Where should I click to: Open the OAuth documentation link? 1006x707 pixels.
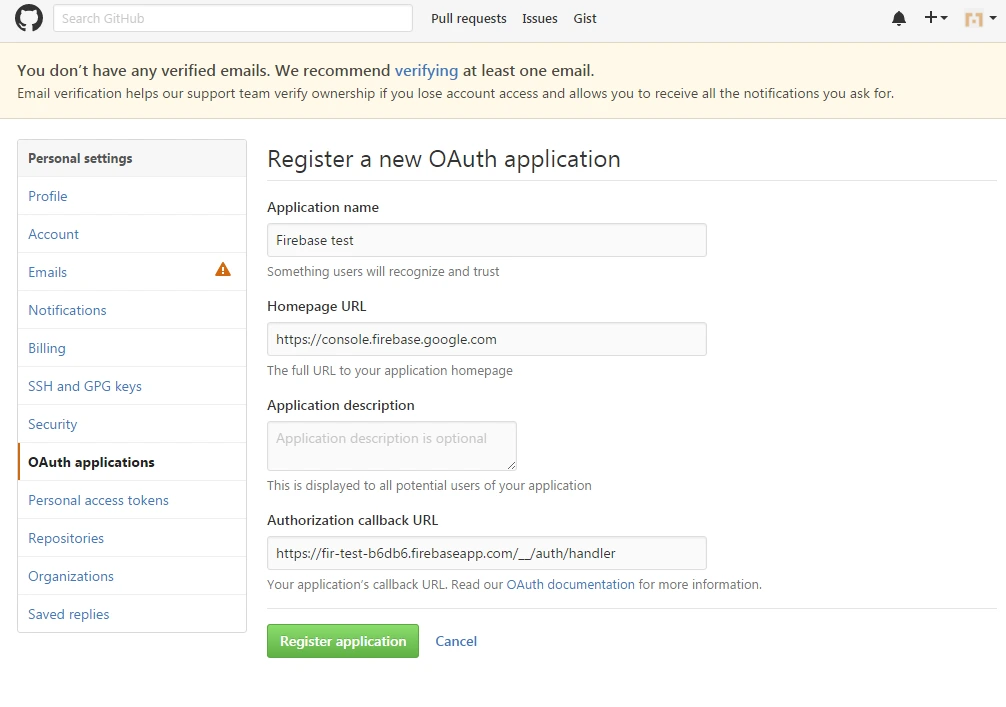[570, 584]
